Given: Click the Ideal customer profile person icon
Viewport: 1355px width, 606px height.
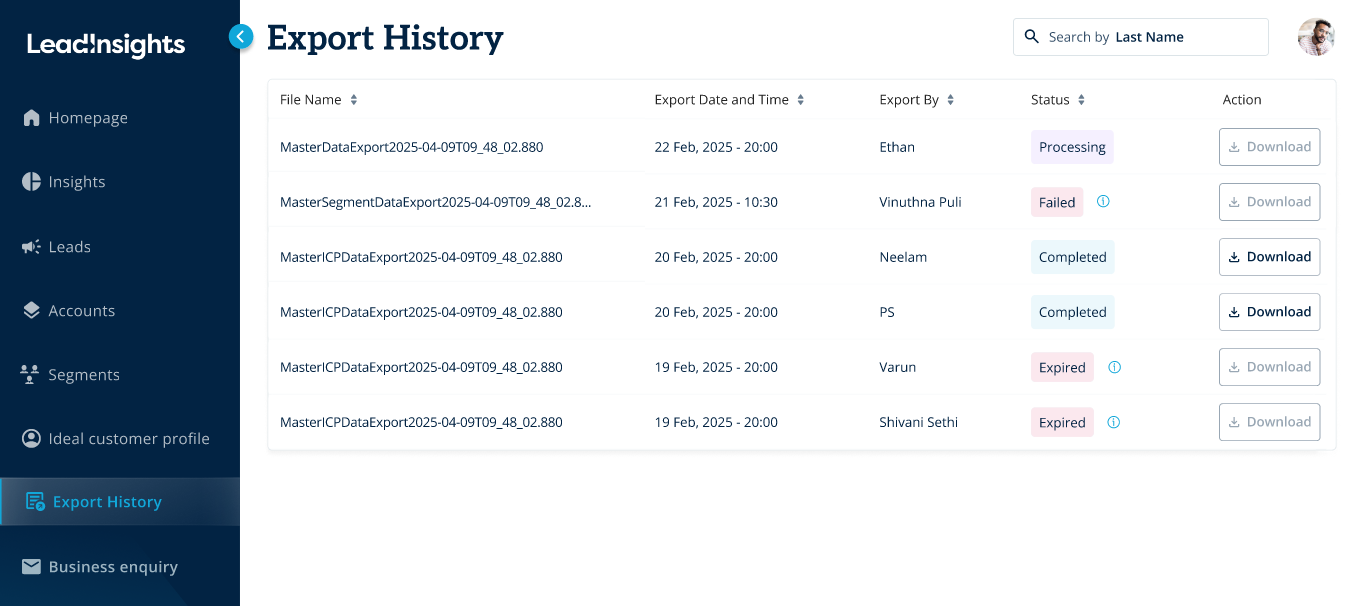Looking at the screenshot, I should pyautogui.click(x=31, y=438).
